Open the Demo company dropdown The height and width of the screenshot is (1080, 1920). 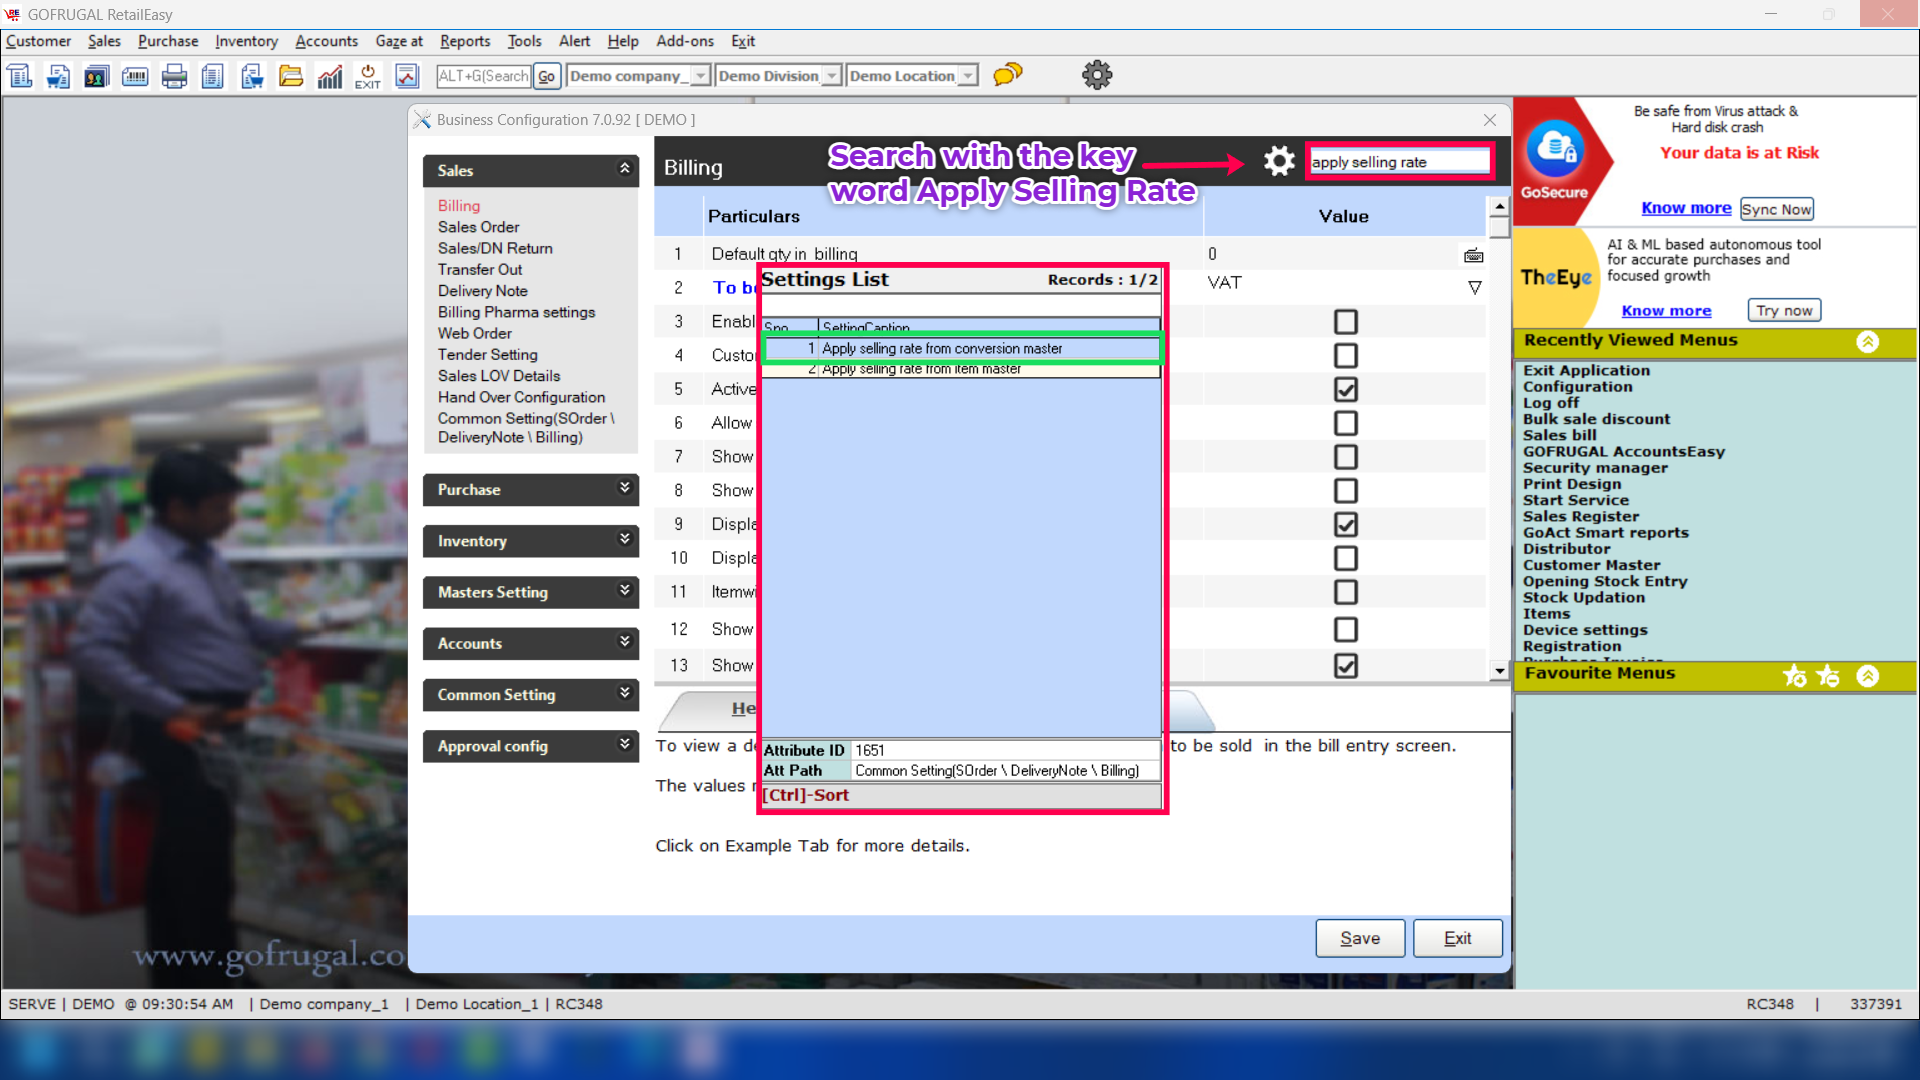click(x=700, y=76)
